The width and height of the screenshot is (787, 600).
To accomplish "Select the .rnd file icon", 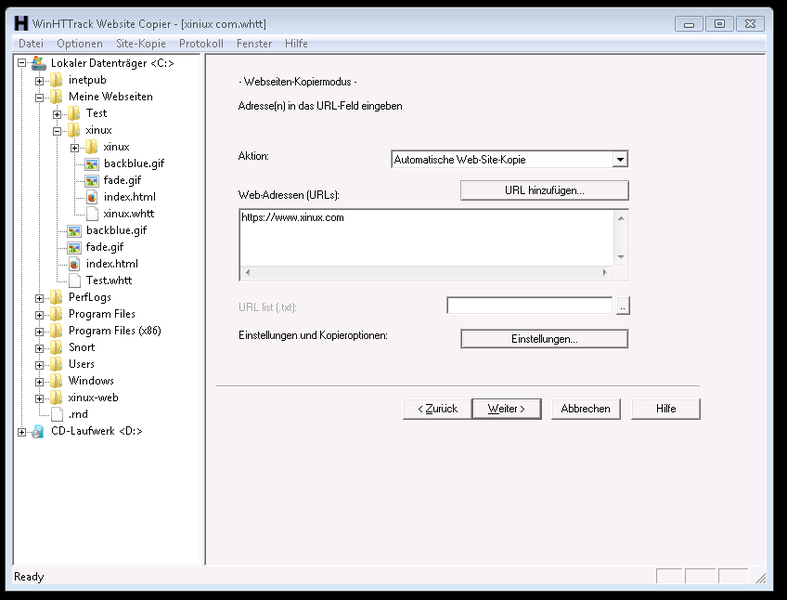I will click(x=57, y=414).
